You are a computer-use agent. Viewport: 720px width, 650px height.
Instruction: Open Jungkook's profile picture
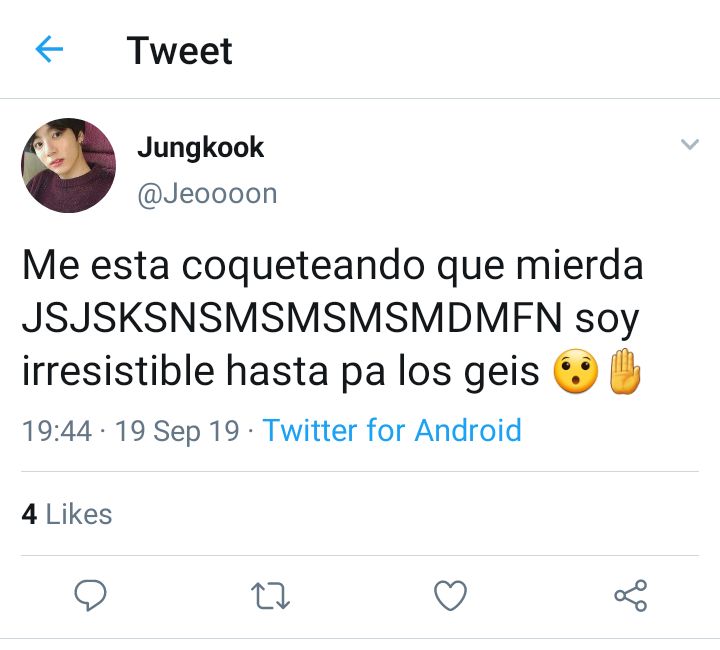click(68, 165)
